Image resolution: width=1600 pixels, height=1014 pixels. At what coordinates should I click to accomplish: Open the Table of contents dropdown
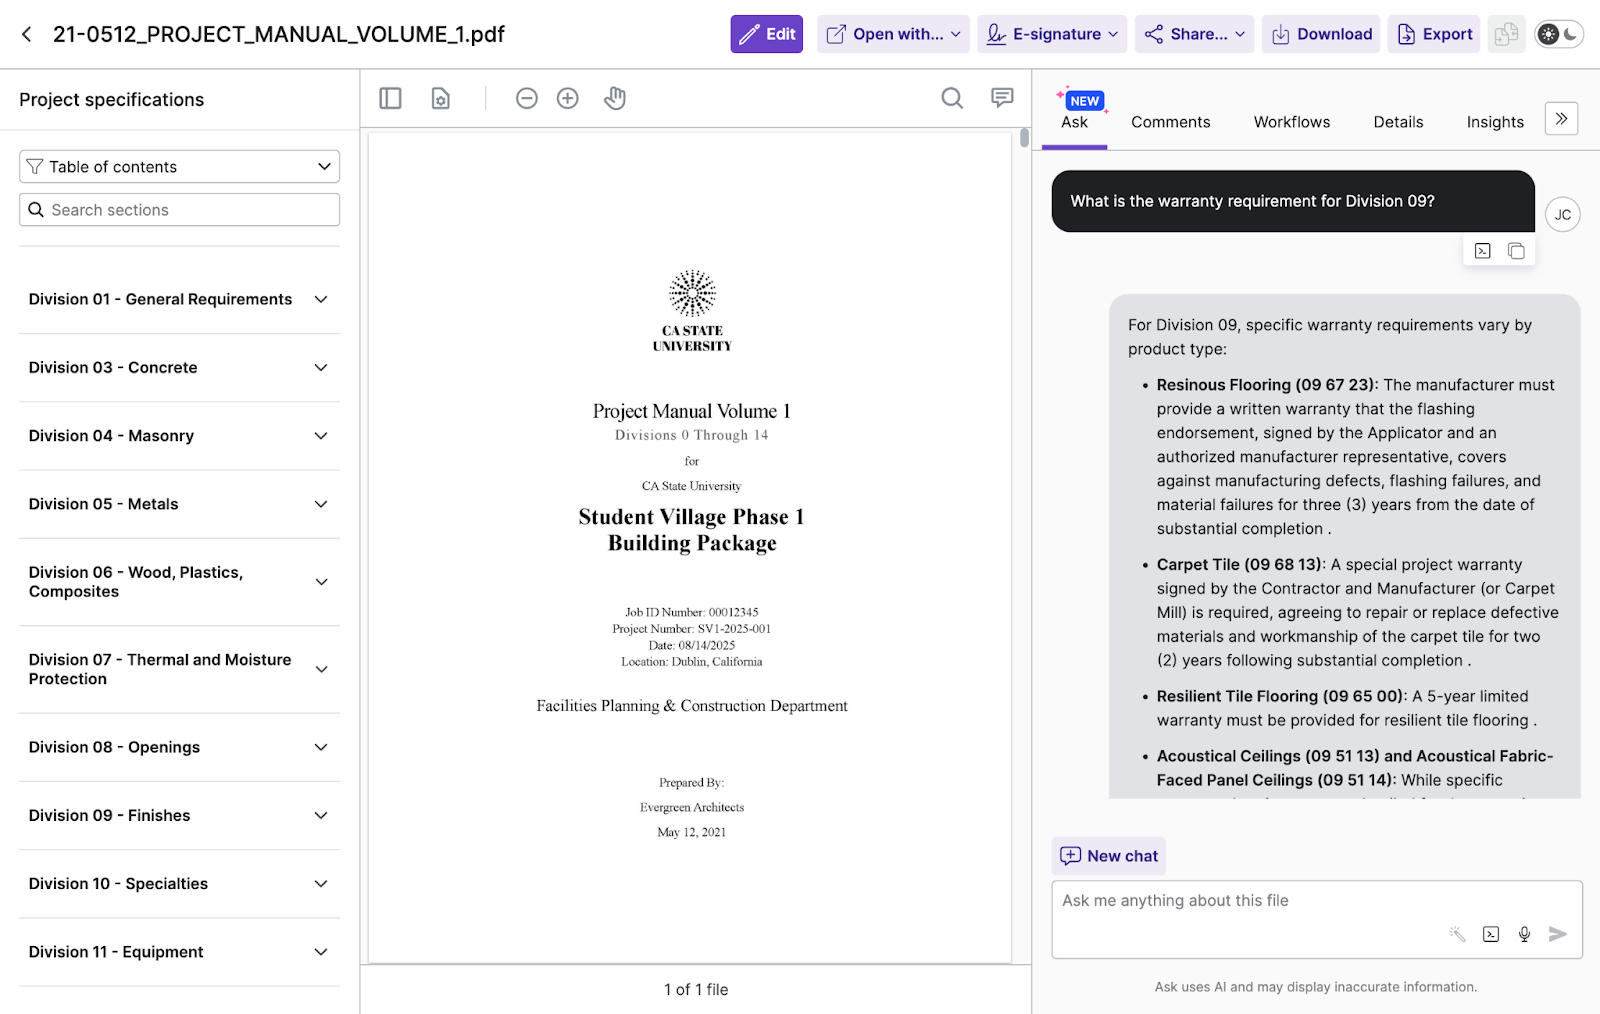point(180,167)
